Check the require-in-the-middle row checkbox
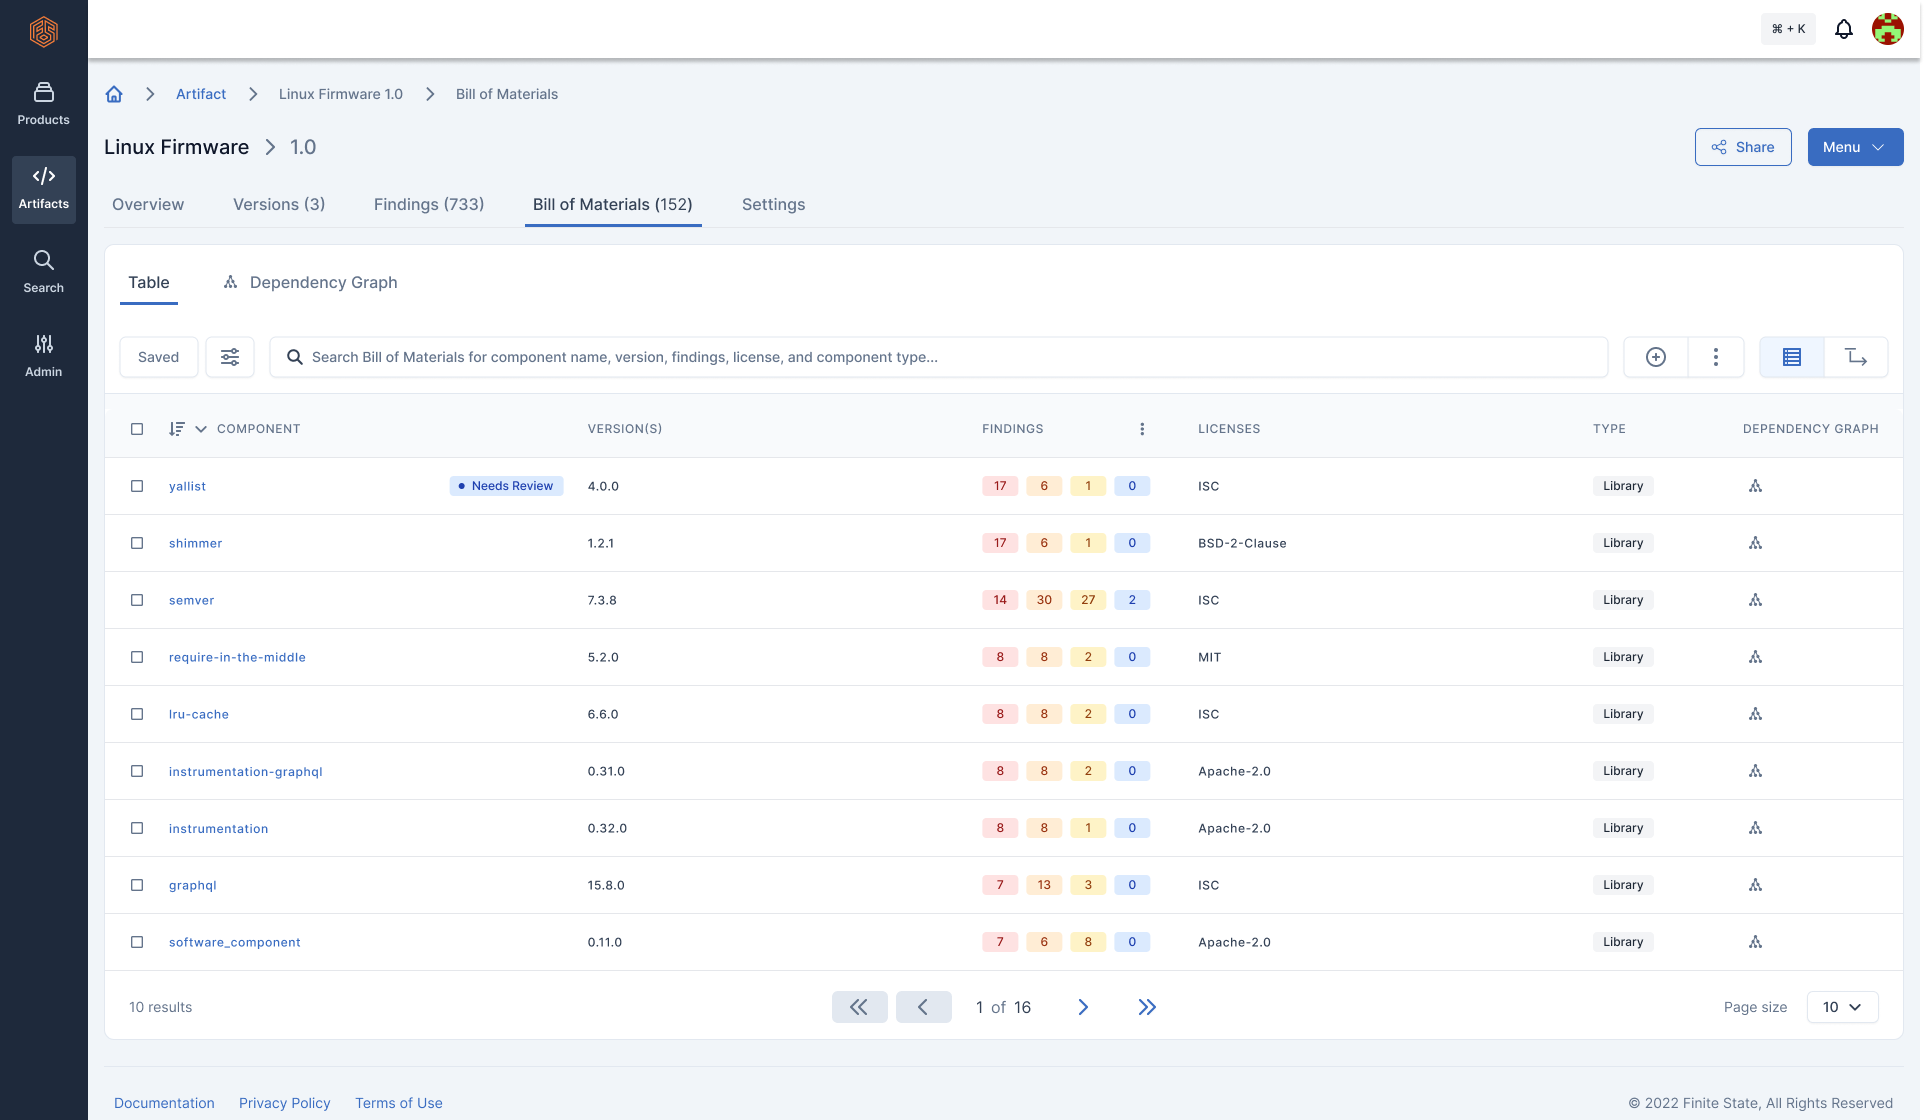1924x1120 pixels. [x=137, y=657]
